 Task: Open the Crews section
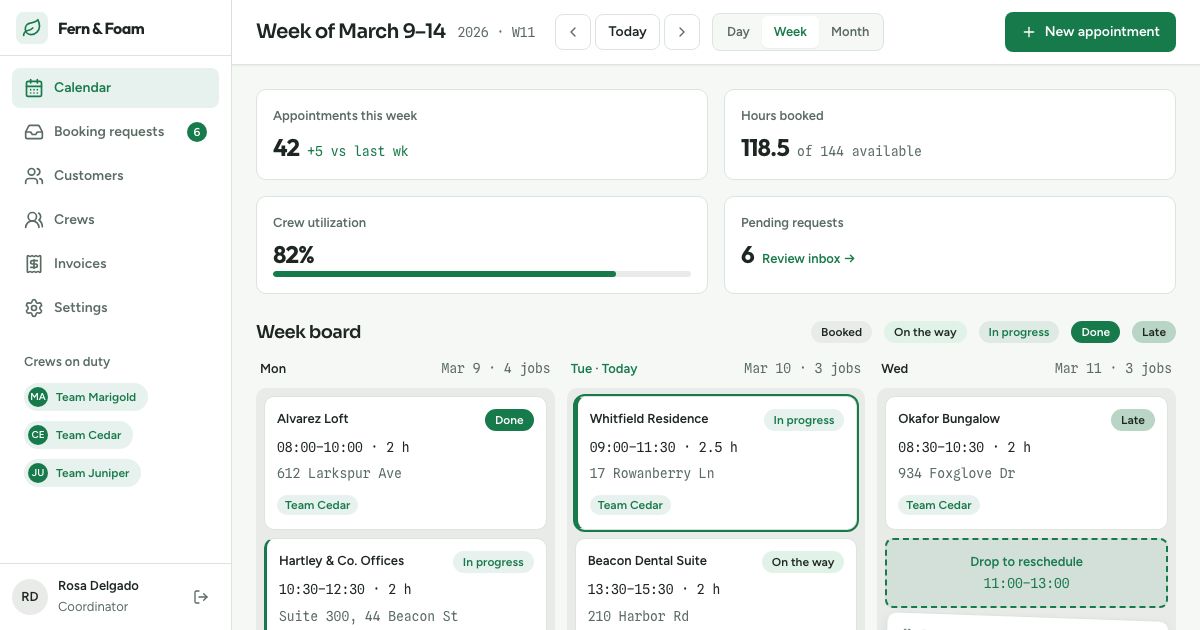[115, 220]
